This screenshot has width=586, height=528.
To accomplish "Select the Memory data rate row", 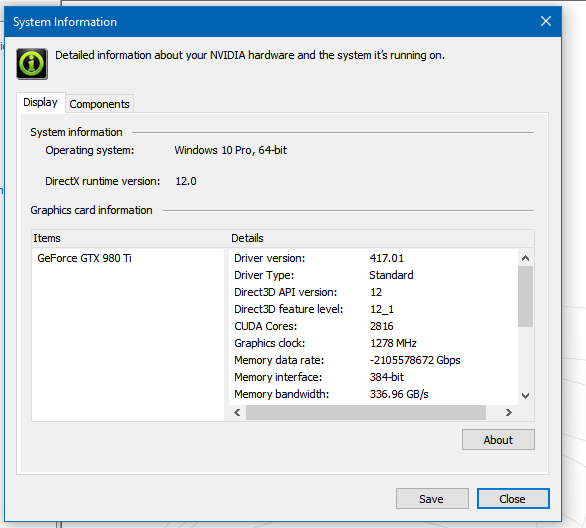I will [x=373, y=360].
